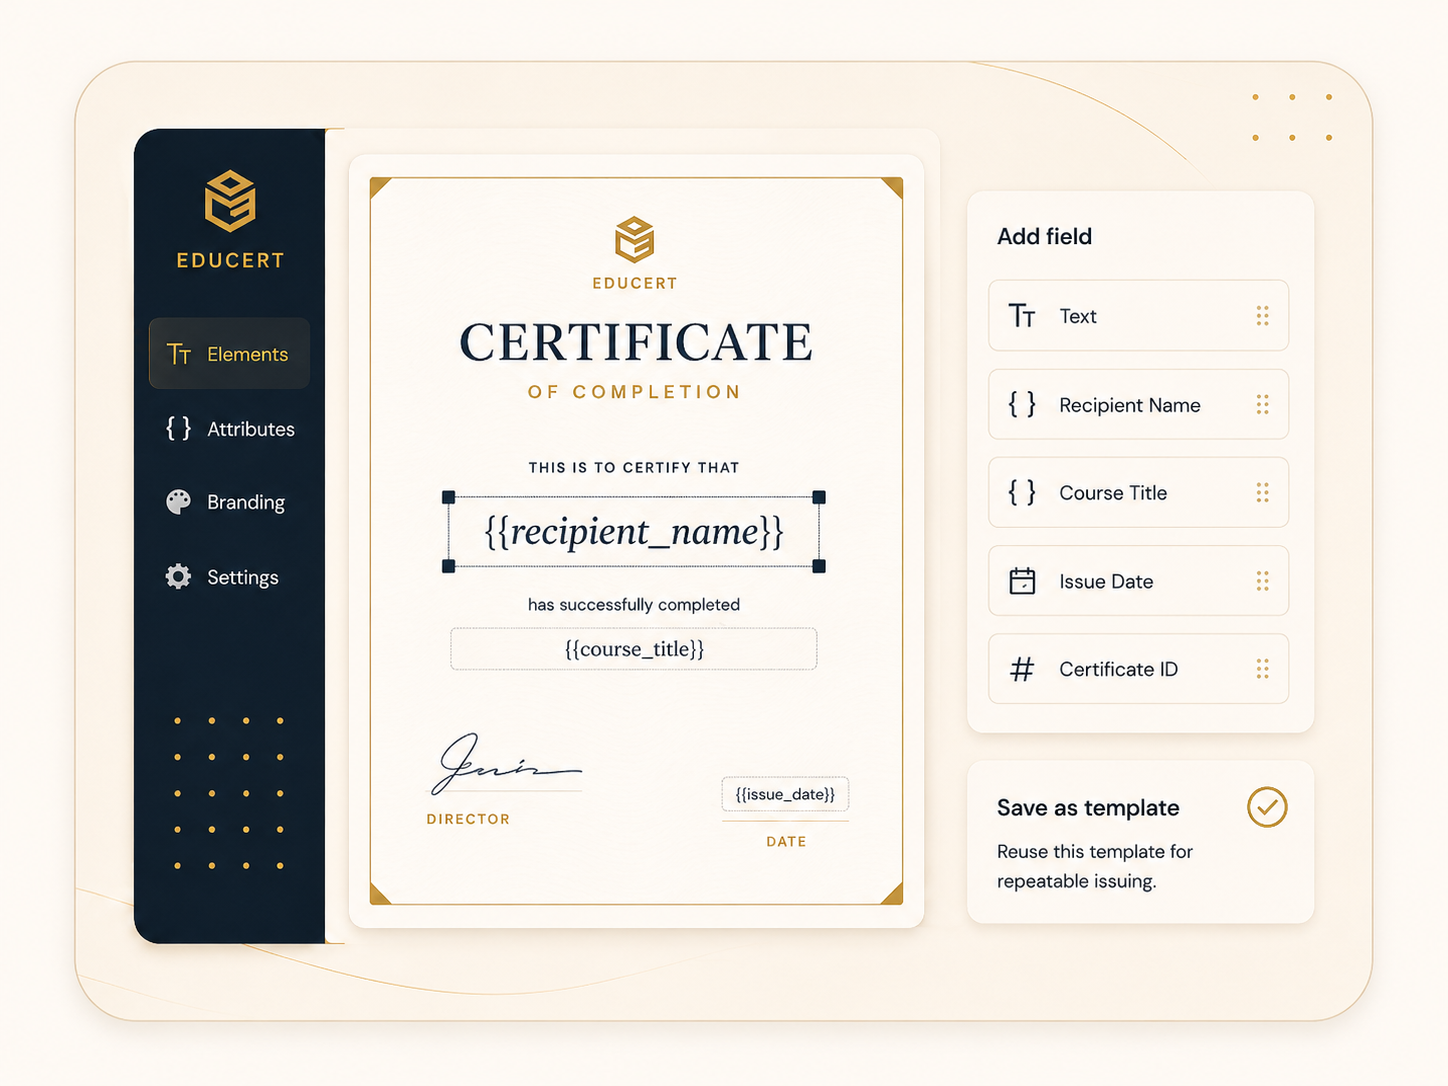
Task: Click the Course Title row drag handle
Action: pos(1262,492)
